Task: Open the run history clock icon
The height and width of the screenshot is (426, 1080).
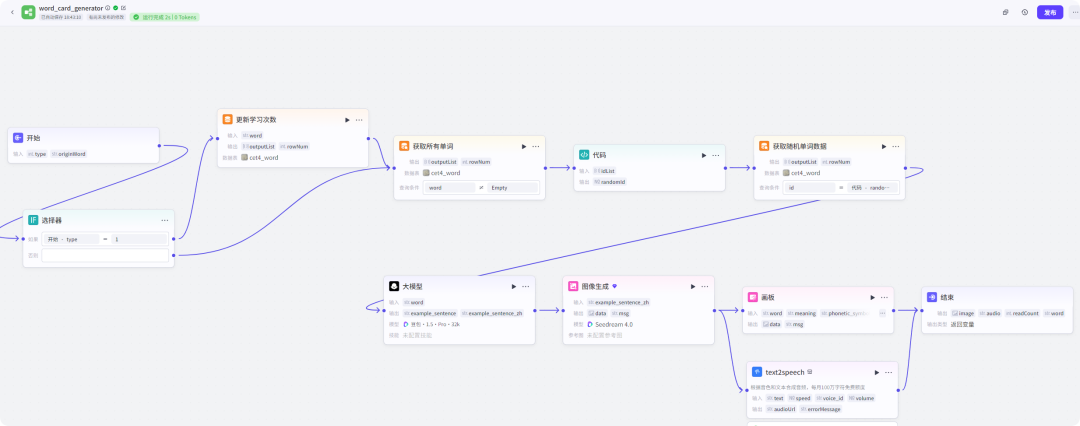Action: pyautogui.click(x=1025, y=12)
